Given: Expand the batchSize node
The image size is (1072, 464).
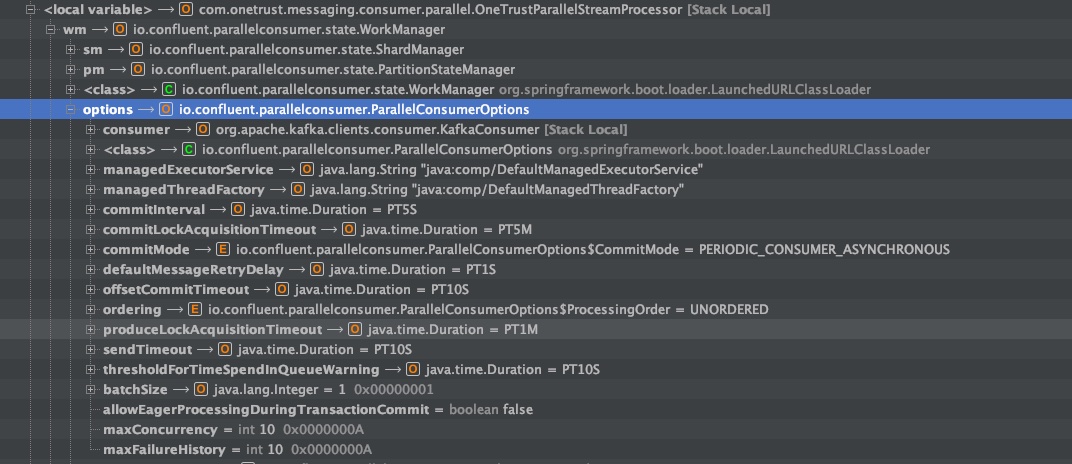Looking at the screenshot, I should [x=90, y=390].
